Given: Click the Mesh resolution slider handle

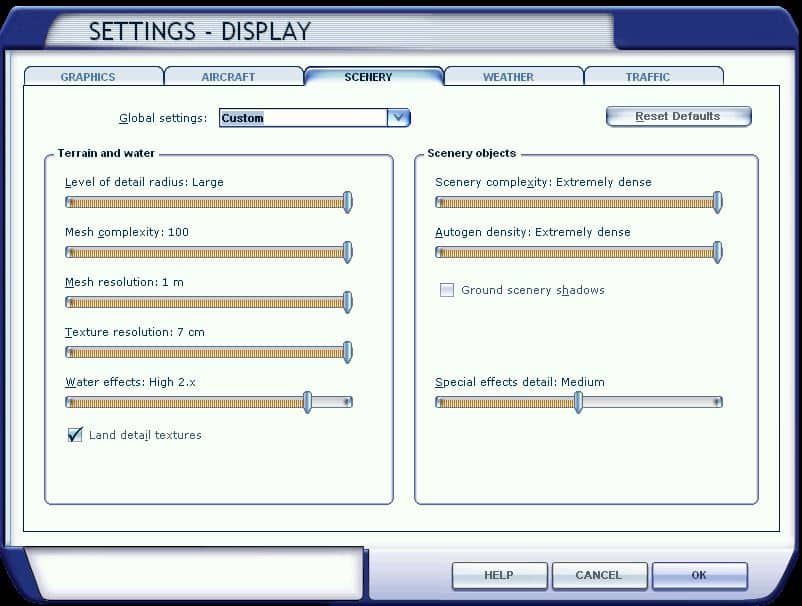Looking at the screenshot, I should (x=347, y=302).
